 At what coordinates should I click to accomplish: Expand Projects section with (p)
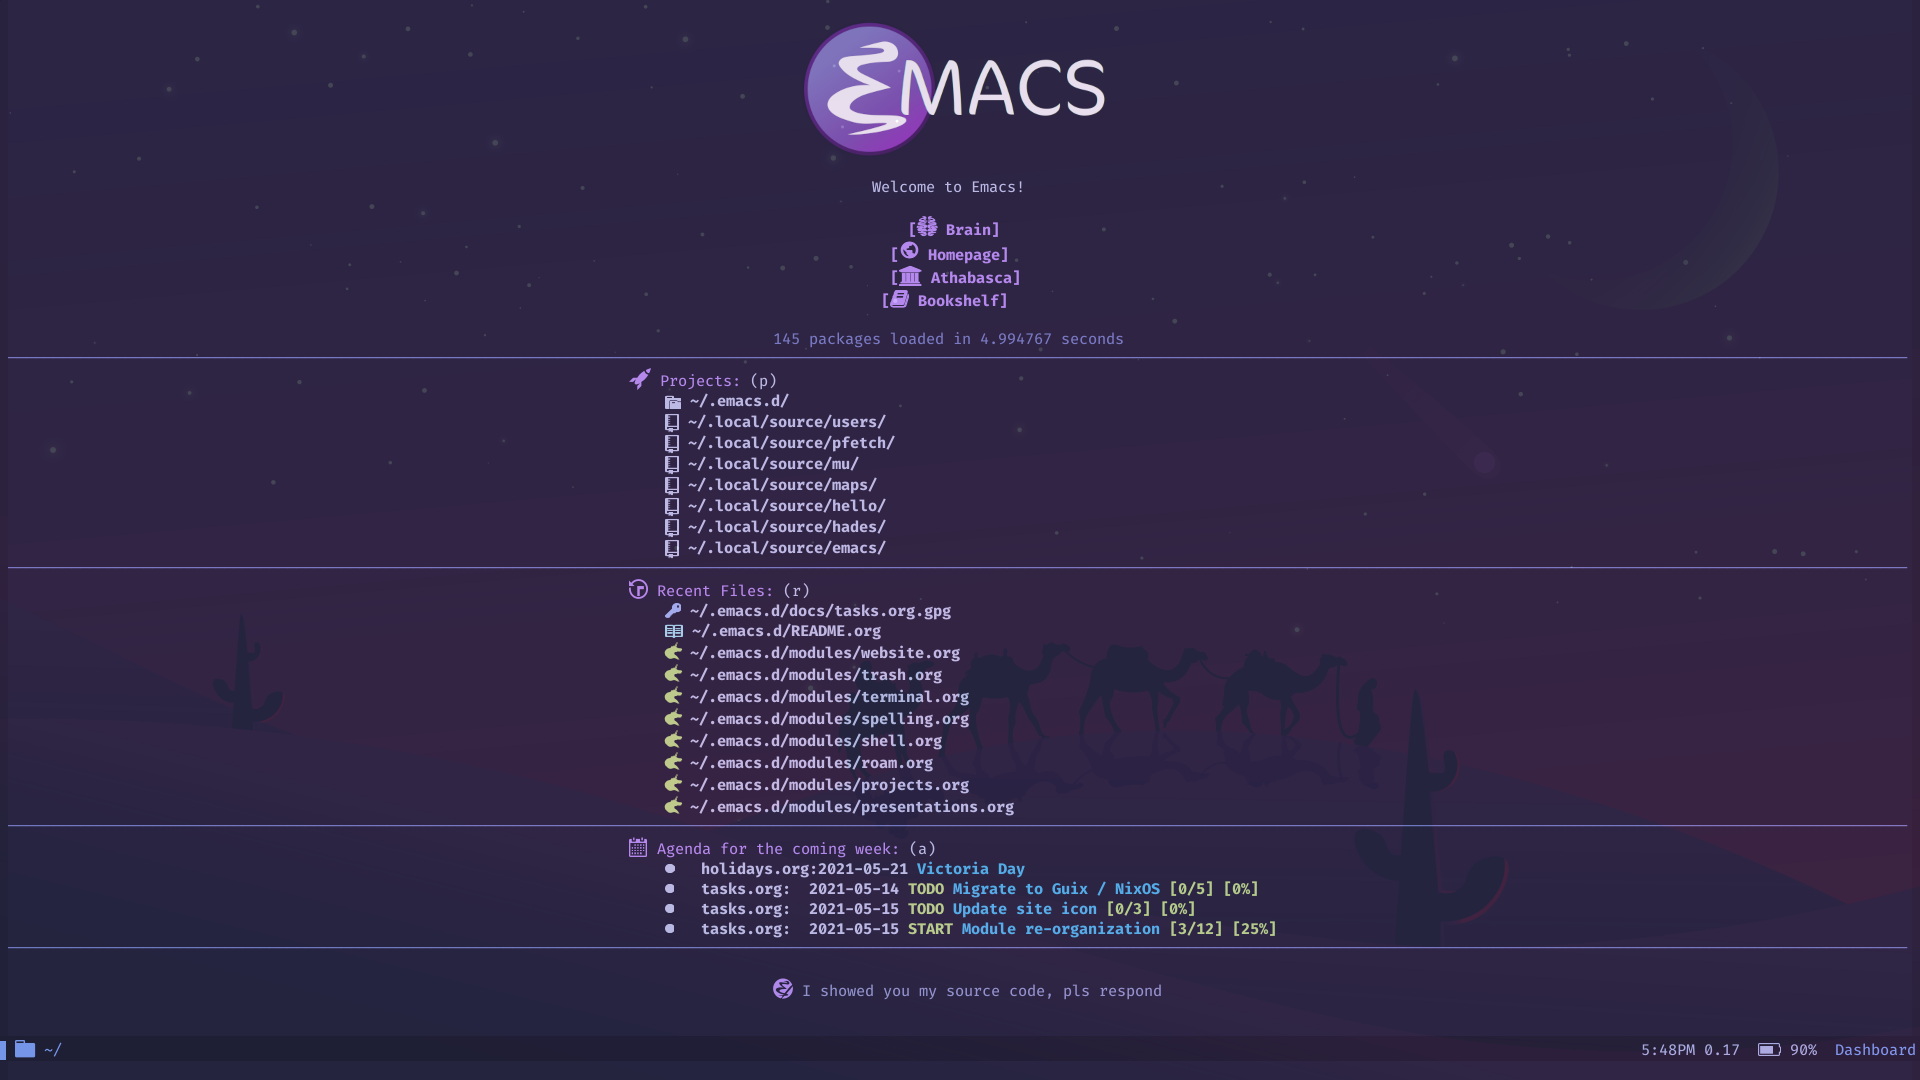(699, 380)
